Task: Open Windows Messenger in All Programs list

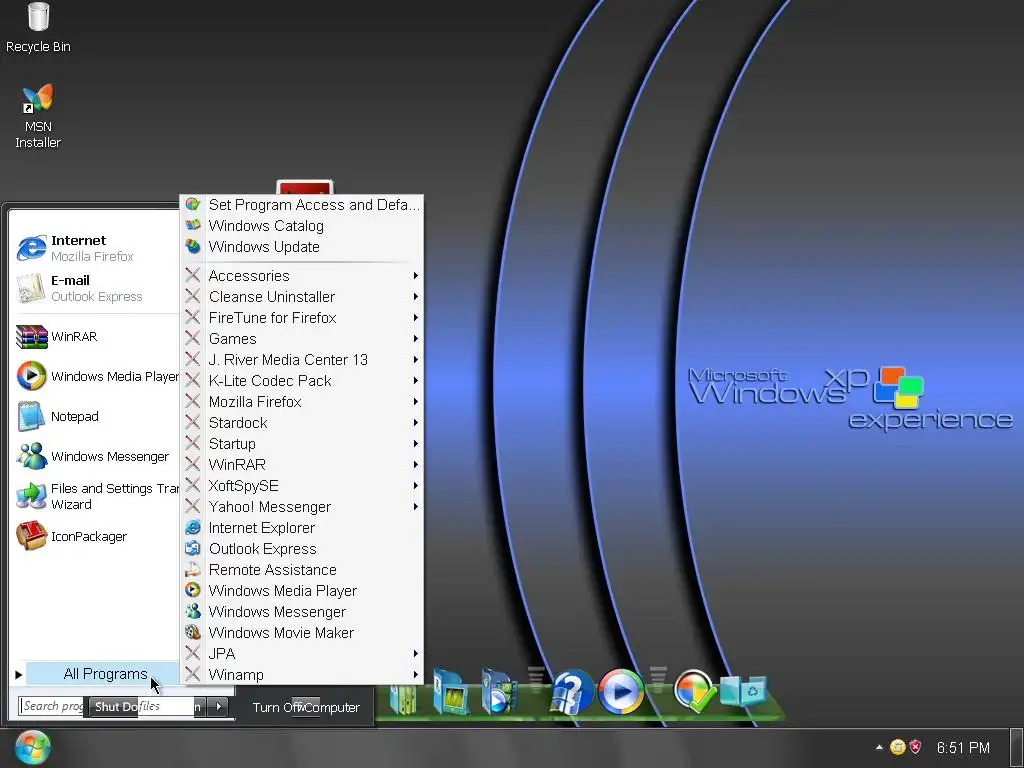Action: 302,611
